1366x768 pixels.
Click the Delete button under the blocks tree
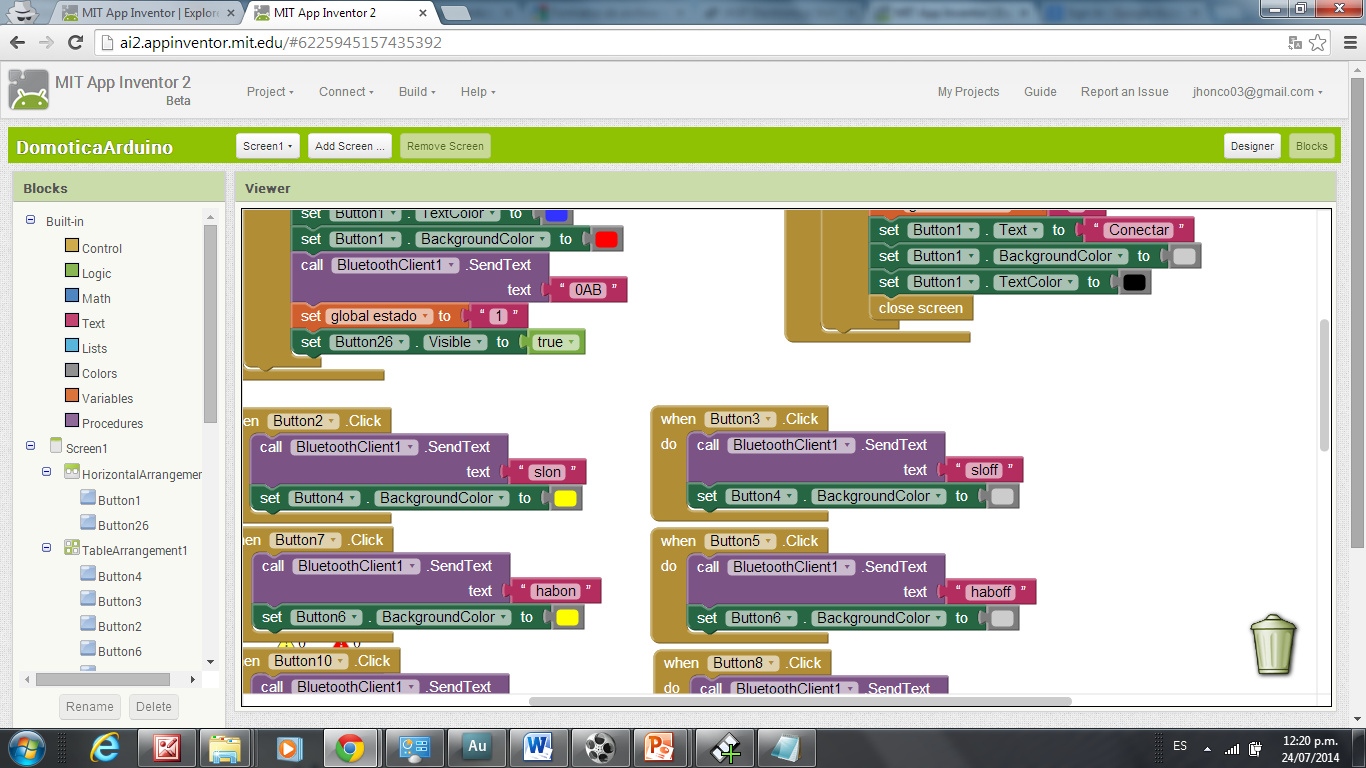153,706
